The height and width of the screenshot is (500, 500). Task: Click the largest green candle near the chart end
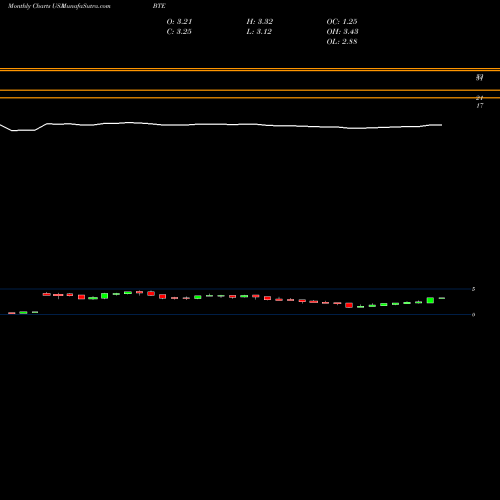[x=430, y=300]
